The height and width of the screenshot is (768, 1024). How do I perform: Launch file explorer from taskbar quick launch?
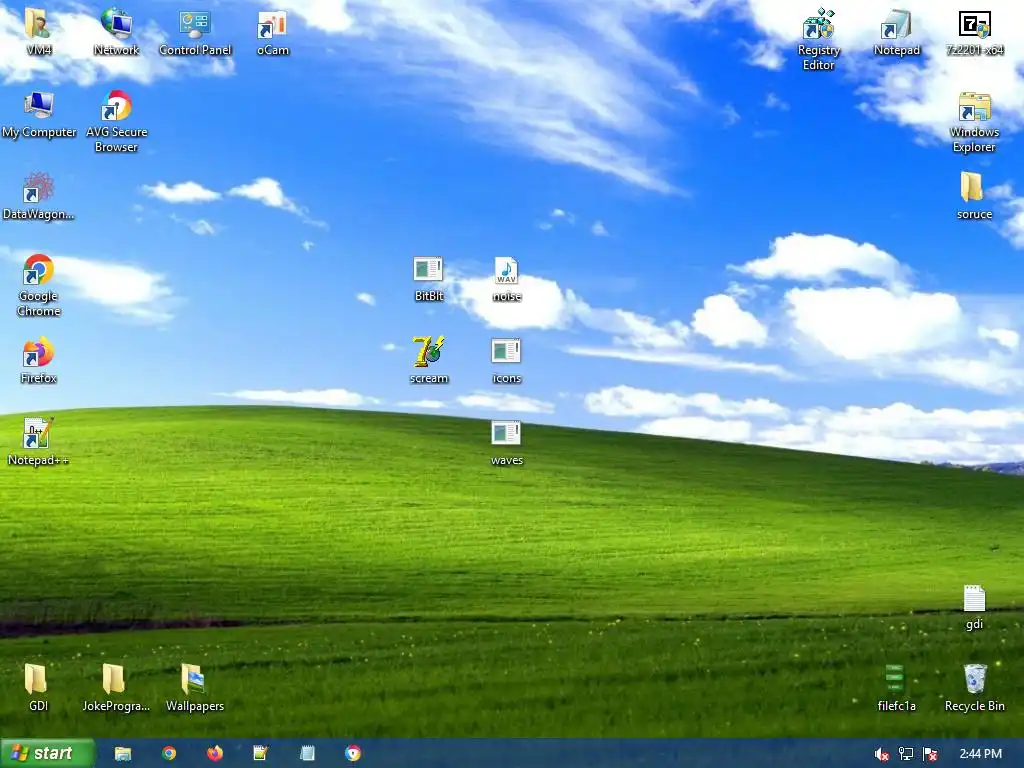(x=123, y=754)
